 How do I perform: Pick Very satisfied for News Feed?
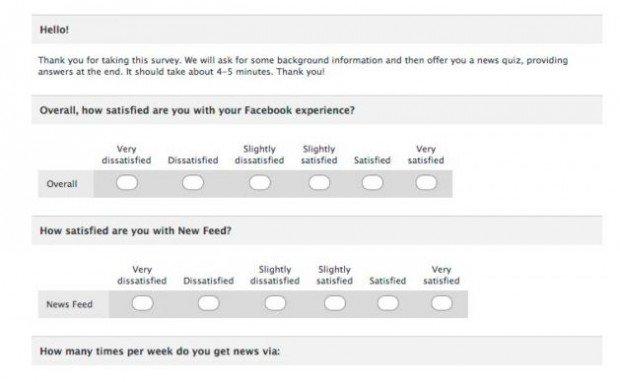442,303
